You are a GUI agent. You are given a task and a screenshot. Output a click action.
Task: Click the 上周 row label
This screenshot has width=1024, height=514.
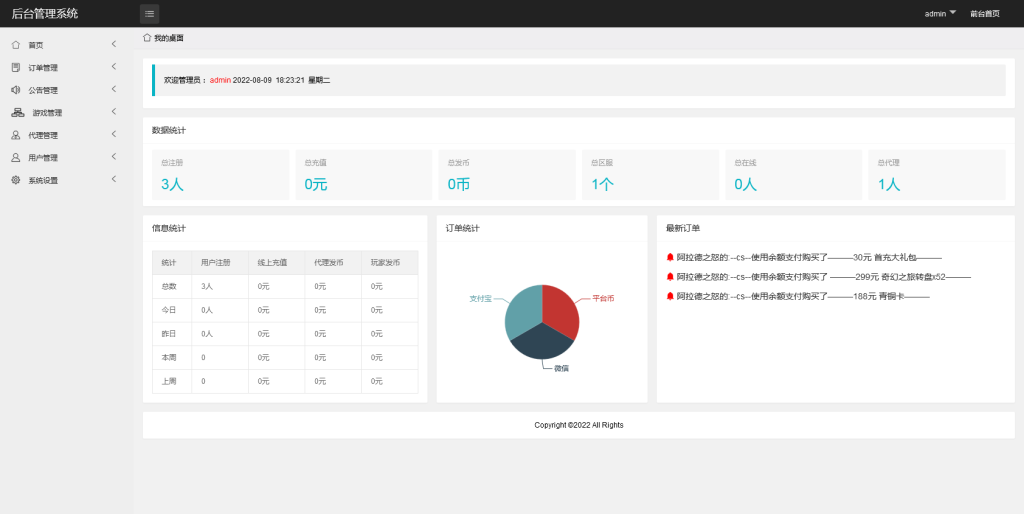tap(168, 381)
